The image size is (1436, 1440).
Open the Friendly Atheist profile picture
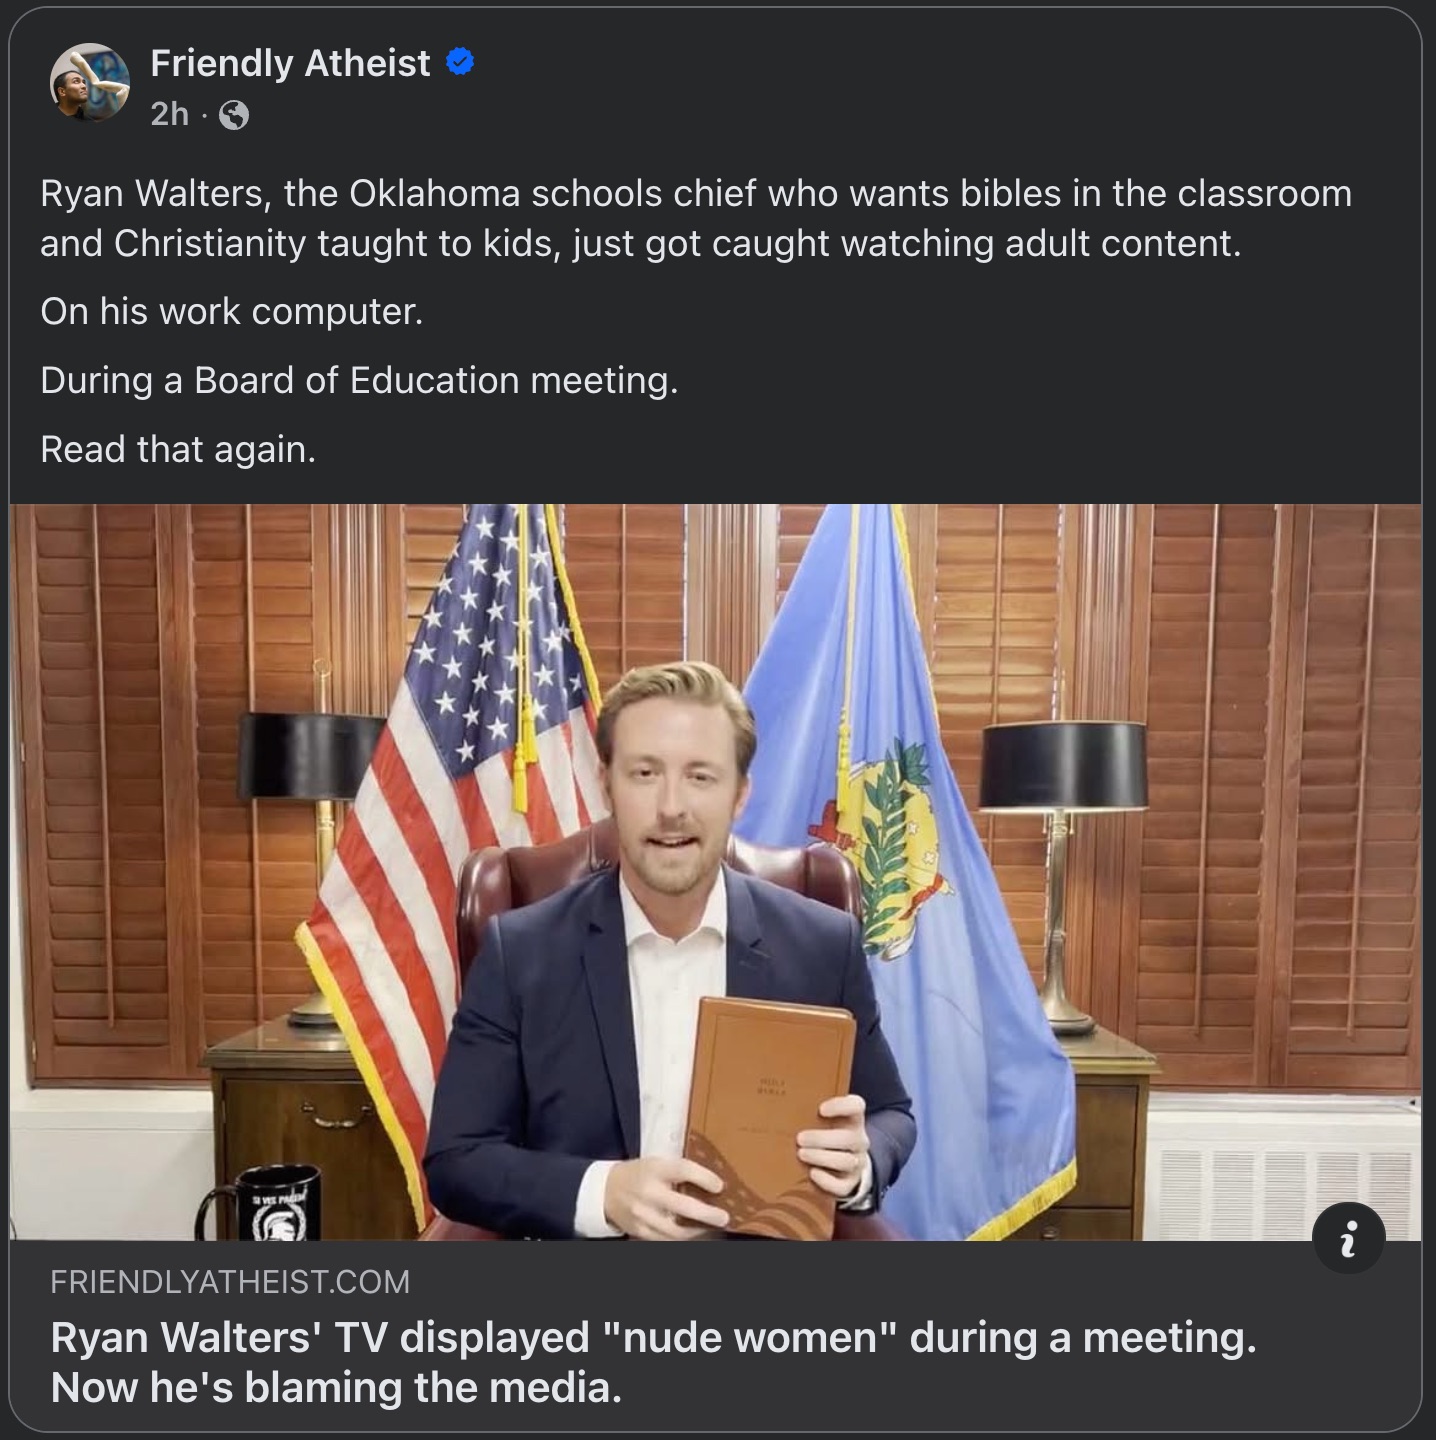[90, 83]
